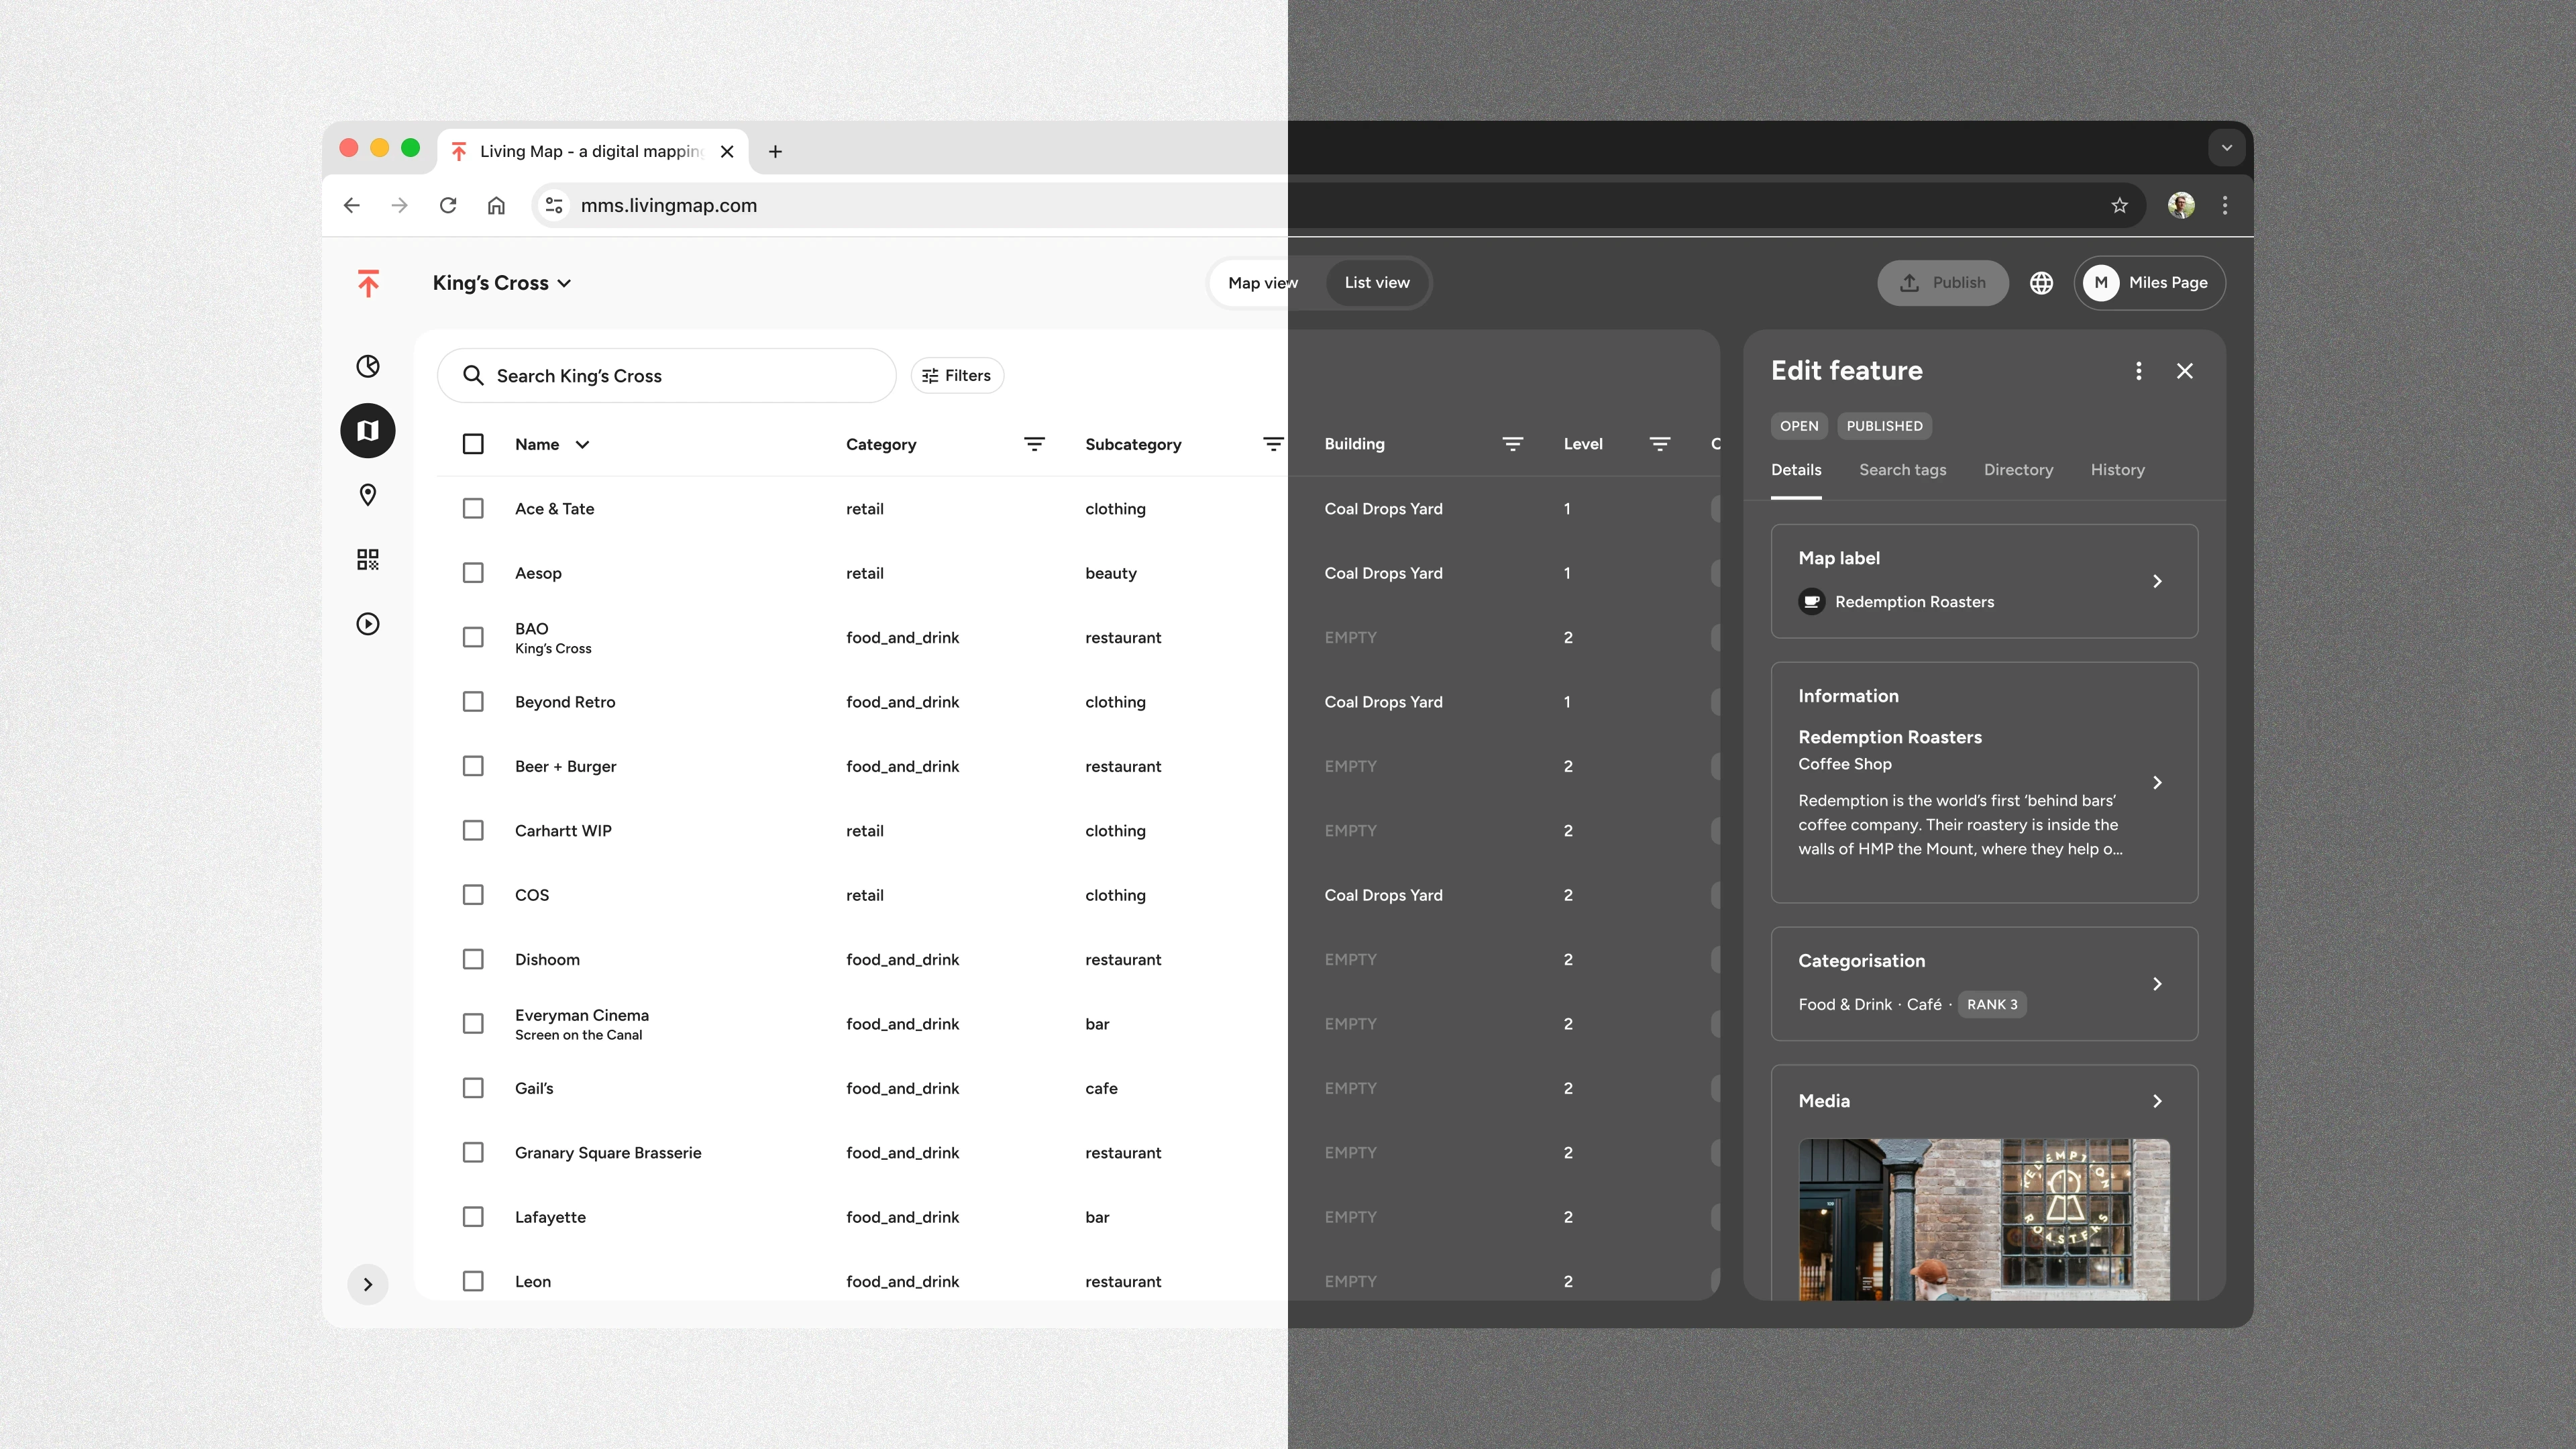Open the browser profile avatar
Image resolution: width=2576 pixels, height=1449 pixels.
click(2181, 205)
